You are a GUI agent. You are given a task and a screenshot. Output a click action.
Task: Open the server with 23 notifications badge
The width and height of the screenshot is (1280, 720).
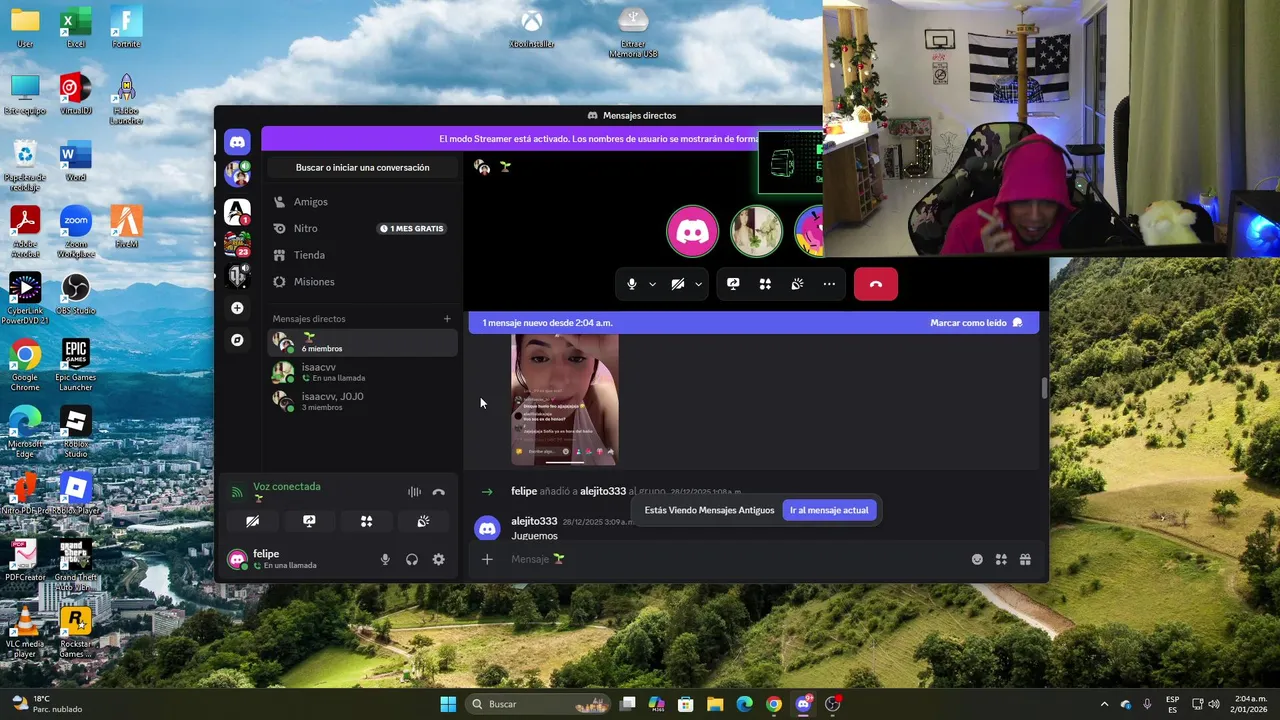[237, 243]
